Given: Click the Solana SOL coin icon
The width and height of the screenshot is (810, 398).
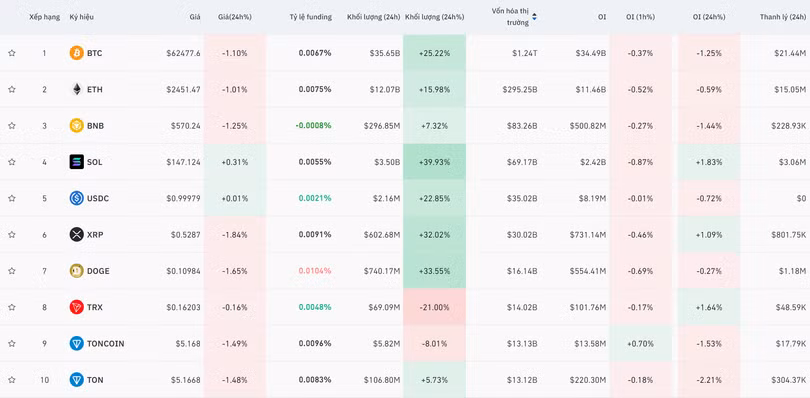Looking at the screenshot, I should 76,162.
